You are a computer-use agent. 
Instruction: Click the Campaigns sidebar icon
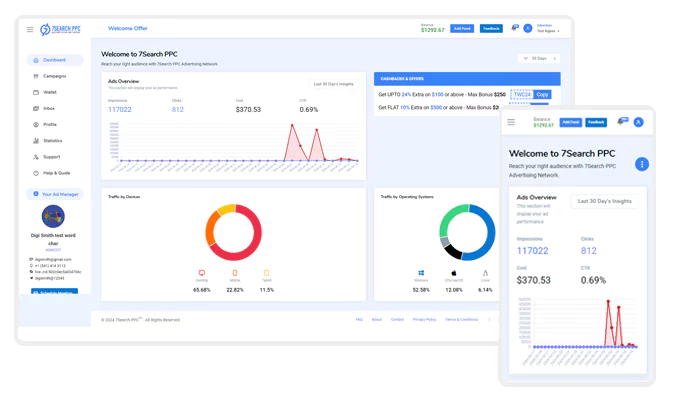tap(36, 76)
